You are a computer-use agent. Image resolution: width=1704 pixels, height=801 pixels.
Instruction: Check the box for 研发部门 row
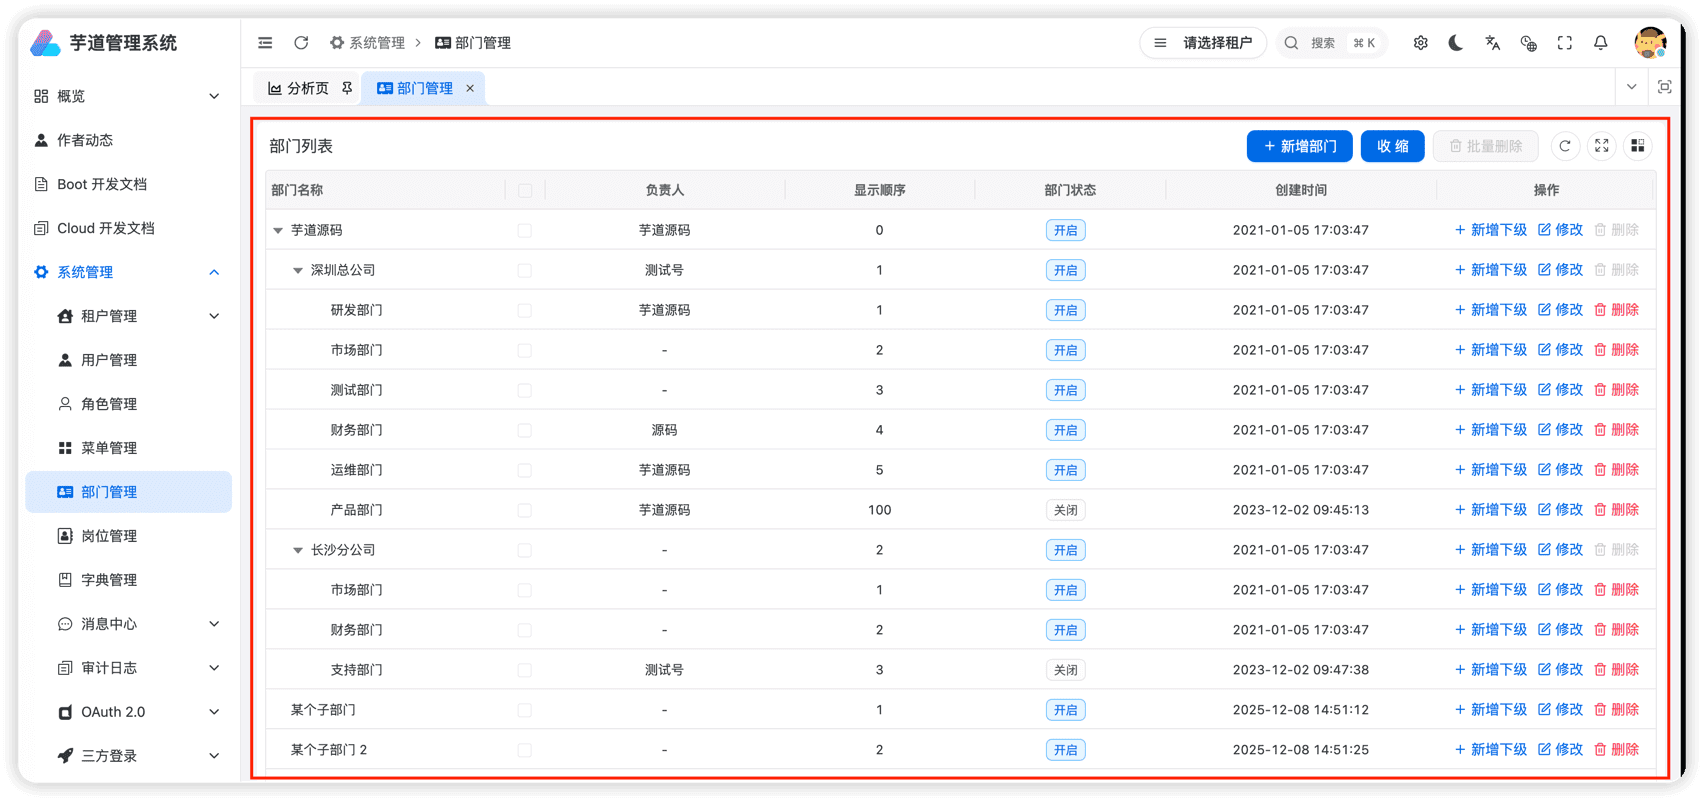[x=525, y=310]
